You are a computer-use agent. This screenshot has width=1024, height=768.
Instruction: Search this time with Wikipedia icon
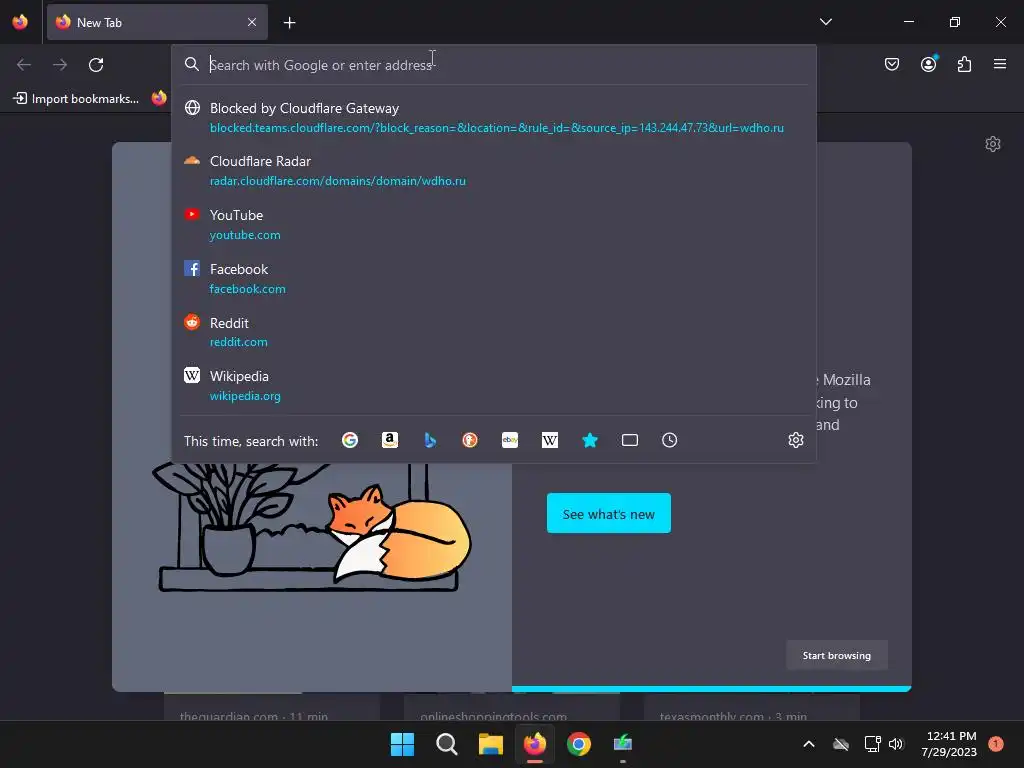click(x=550, y=440)
